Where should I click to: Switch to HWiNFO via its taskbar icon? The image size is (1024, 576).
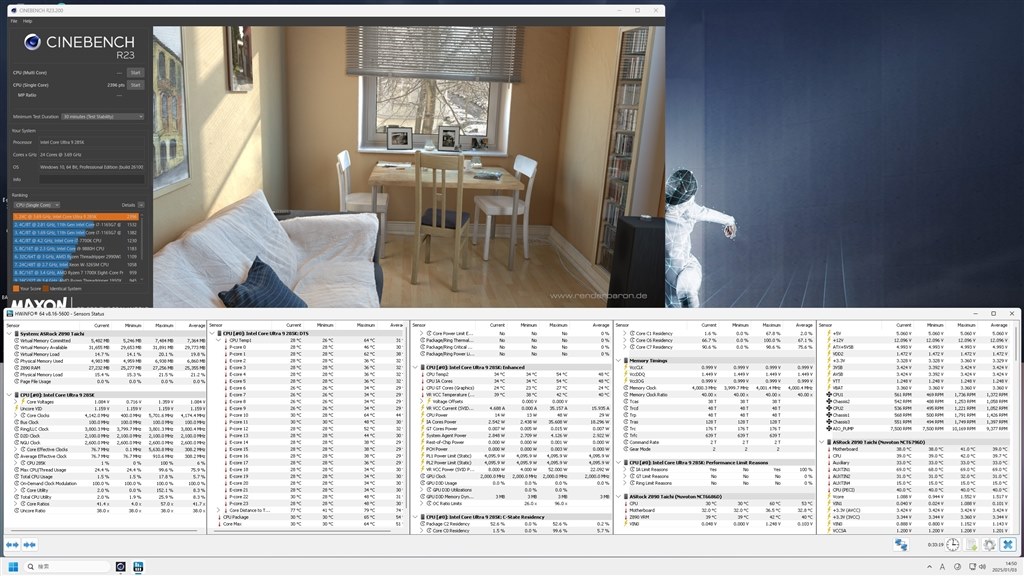point(138,566)
